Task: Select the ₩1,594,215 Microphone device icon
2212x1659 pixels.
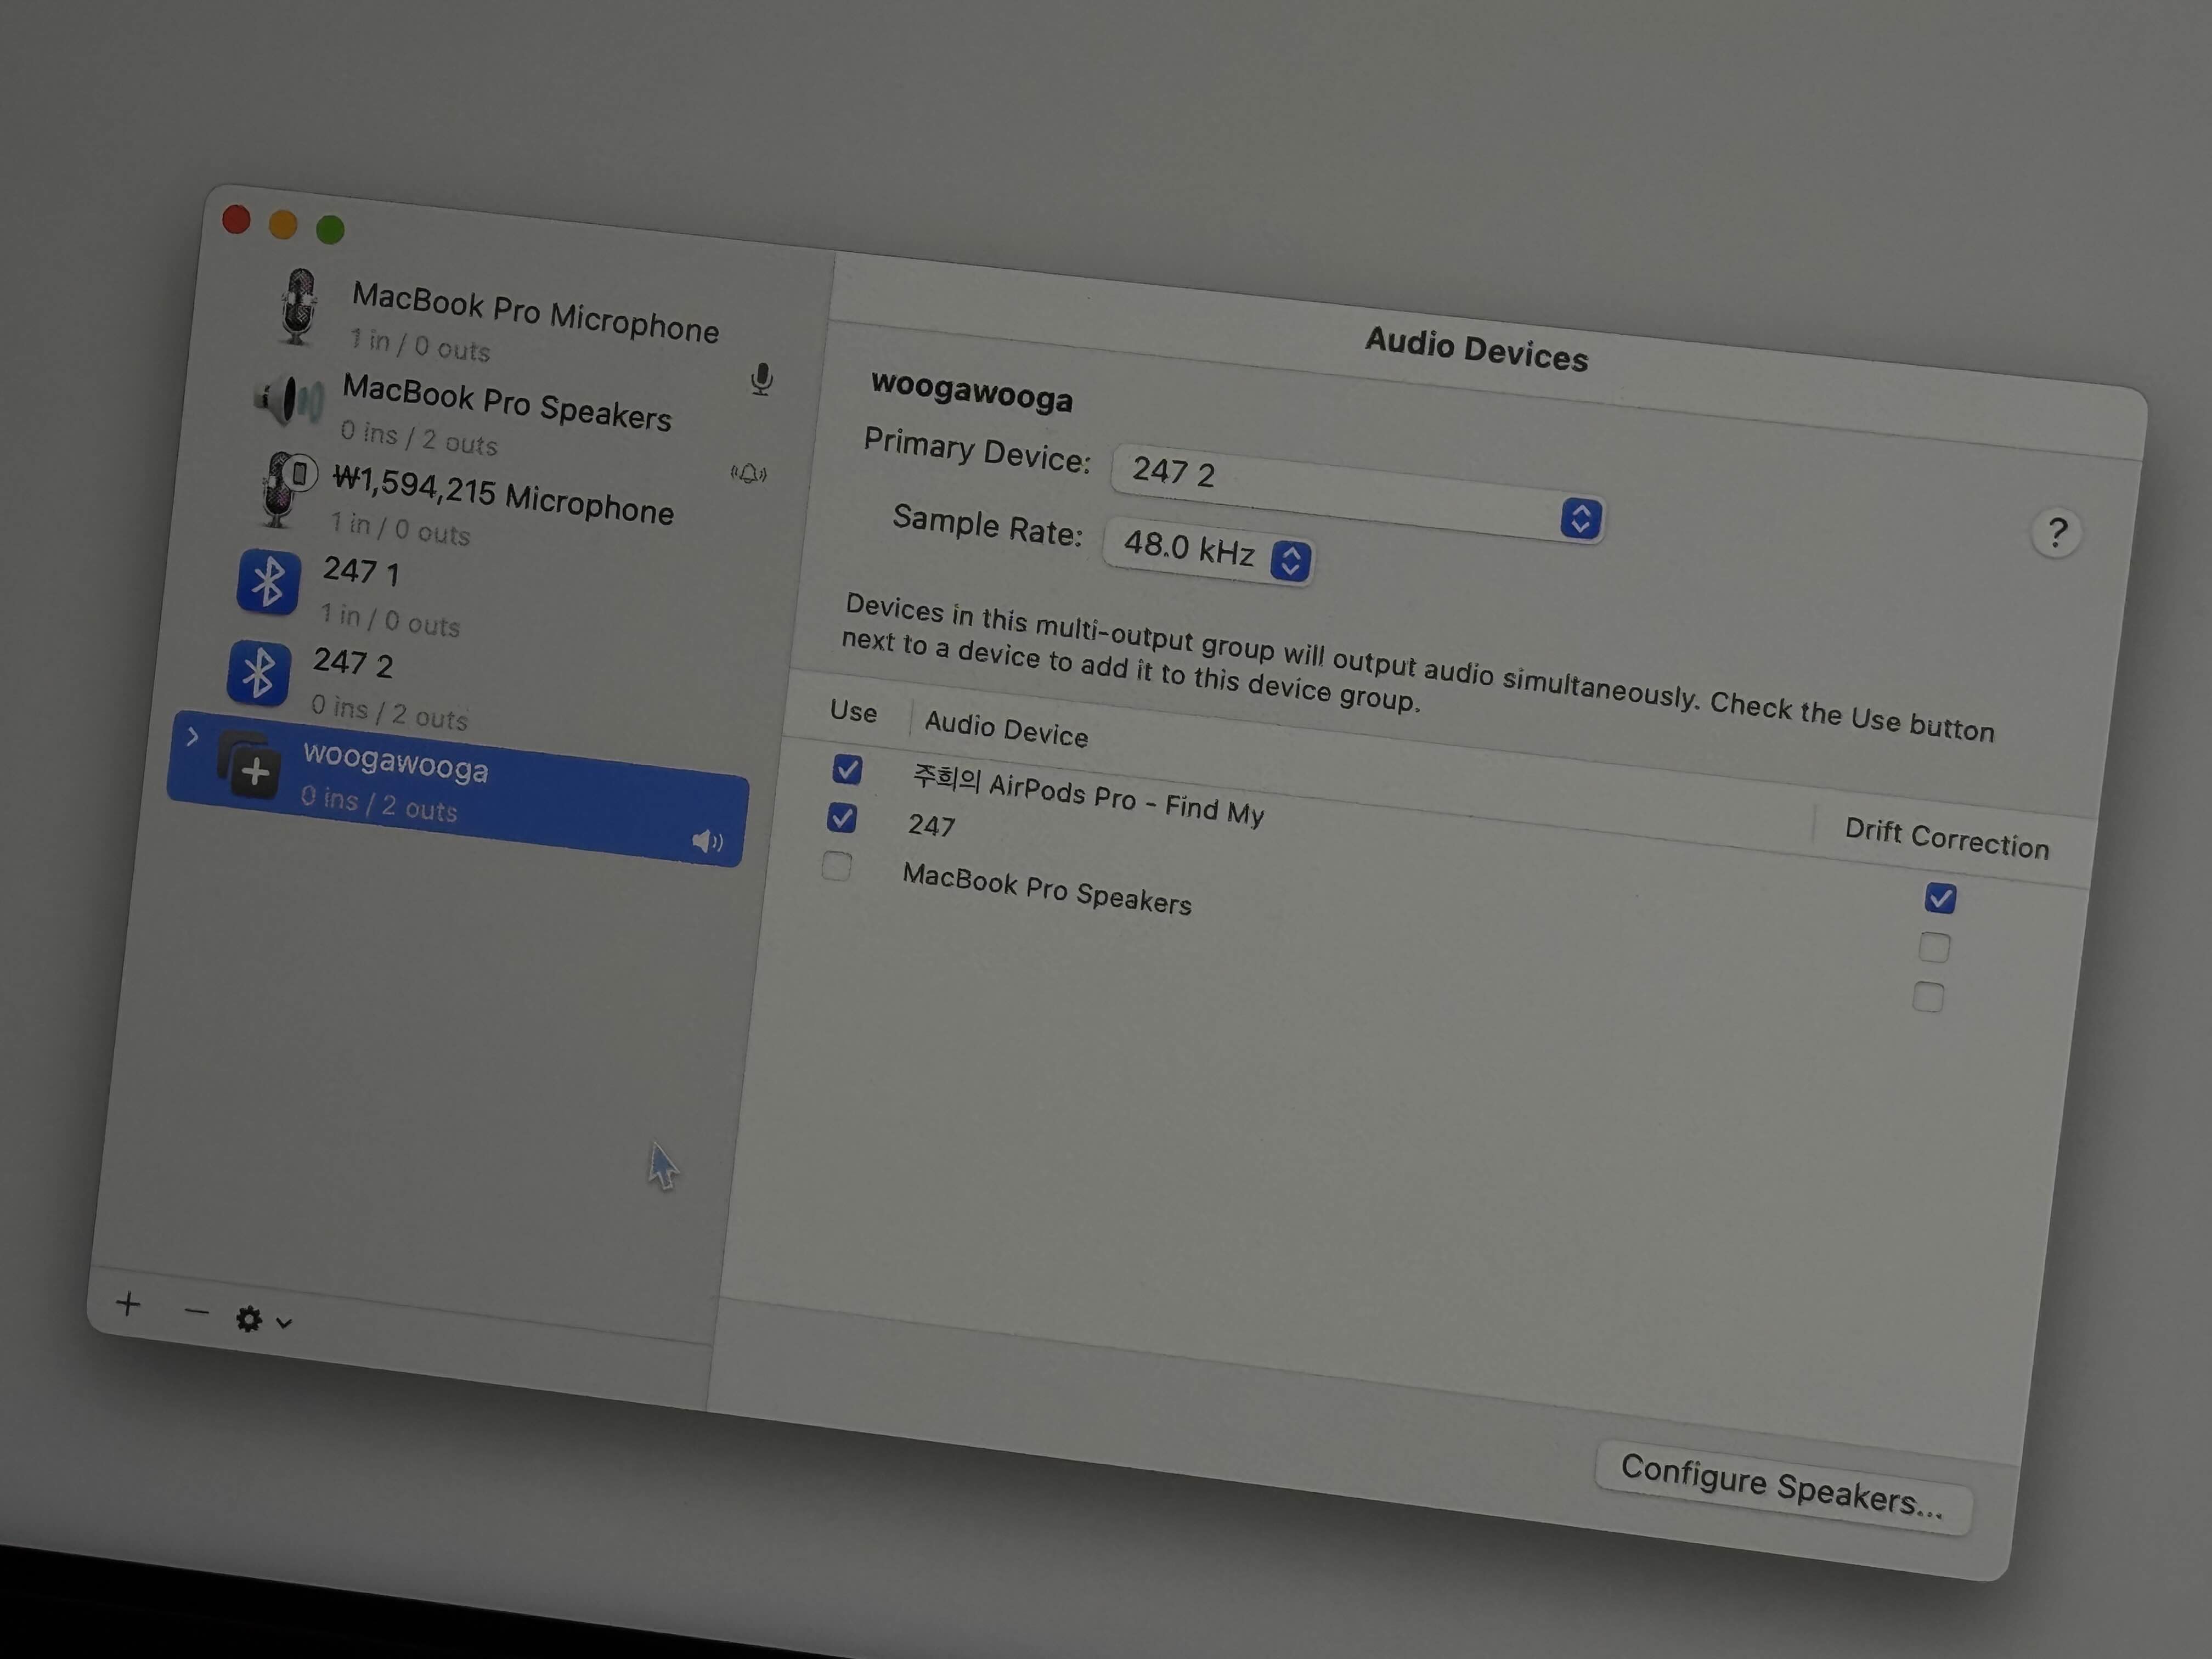Action: coord(283,489)
